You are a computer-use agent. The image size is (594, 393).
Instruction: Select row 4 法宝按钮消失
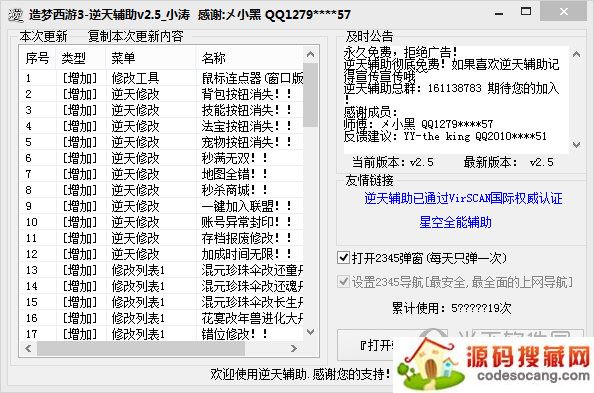pos(162,126)
